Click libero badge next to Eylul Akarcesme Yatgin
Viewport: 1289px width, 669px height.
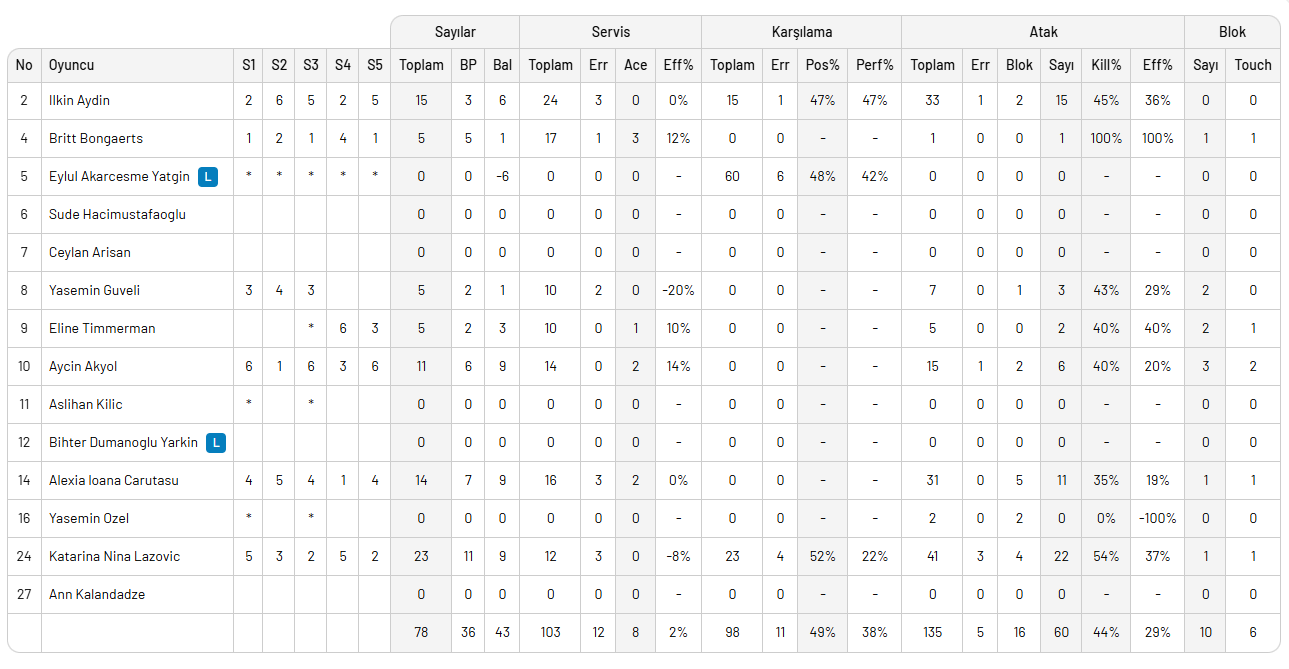click(207, 176)
